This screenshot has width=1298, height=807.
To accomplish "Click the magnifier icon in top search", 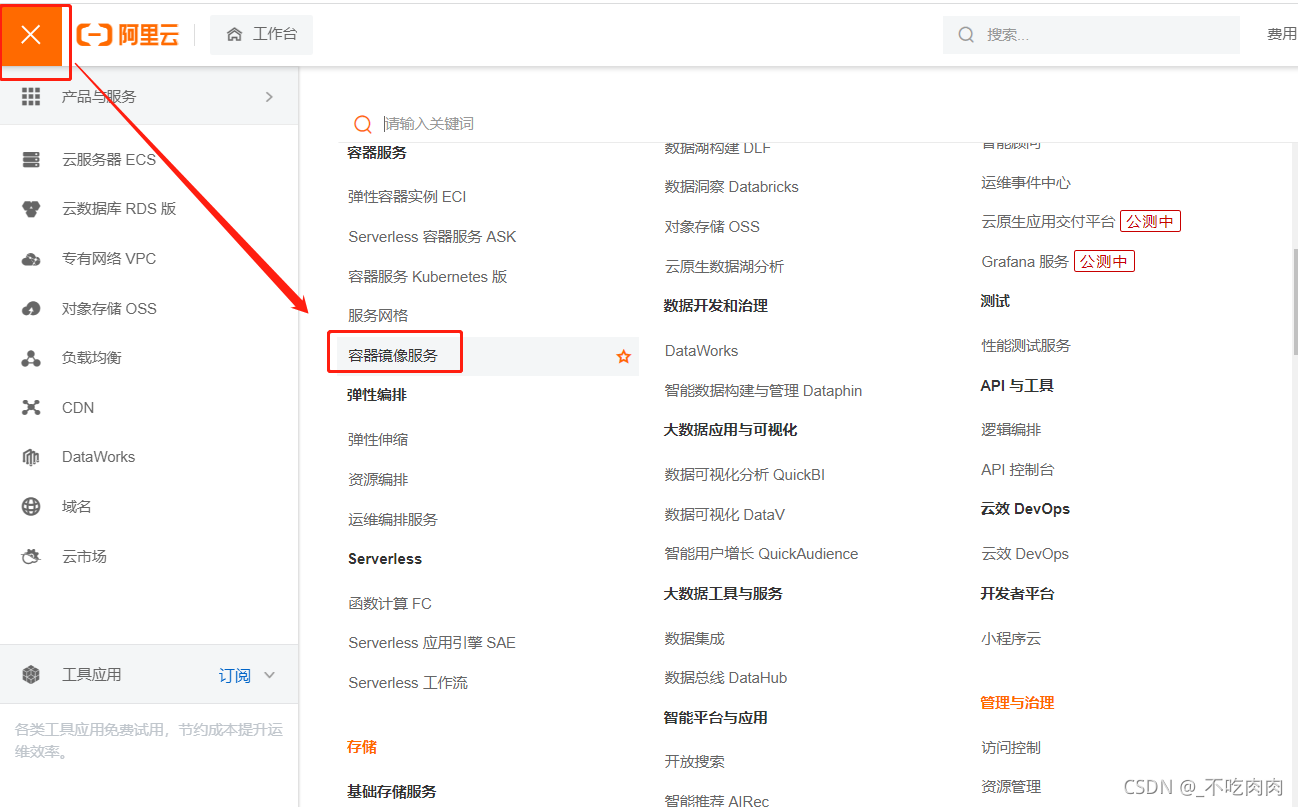I will [x=966, y=35].
